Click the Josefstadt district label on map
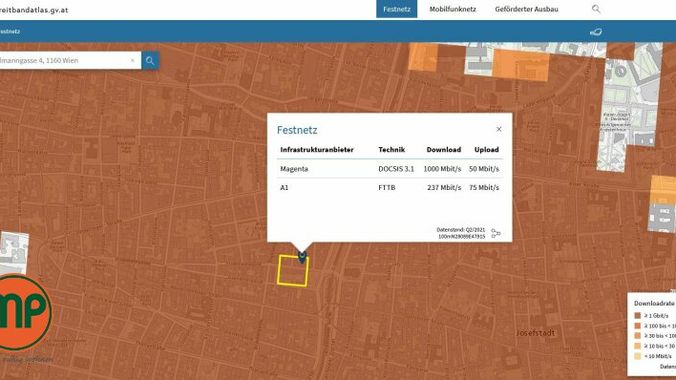 pyautogui.click(x=535, y=333)
